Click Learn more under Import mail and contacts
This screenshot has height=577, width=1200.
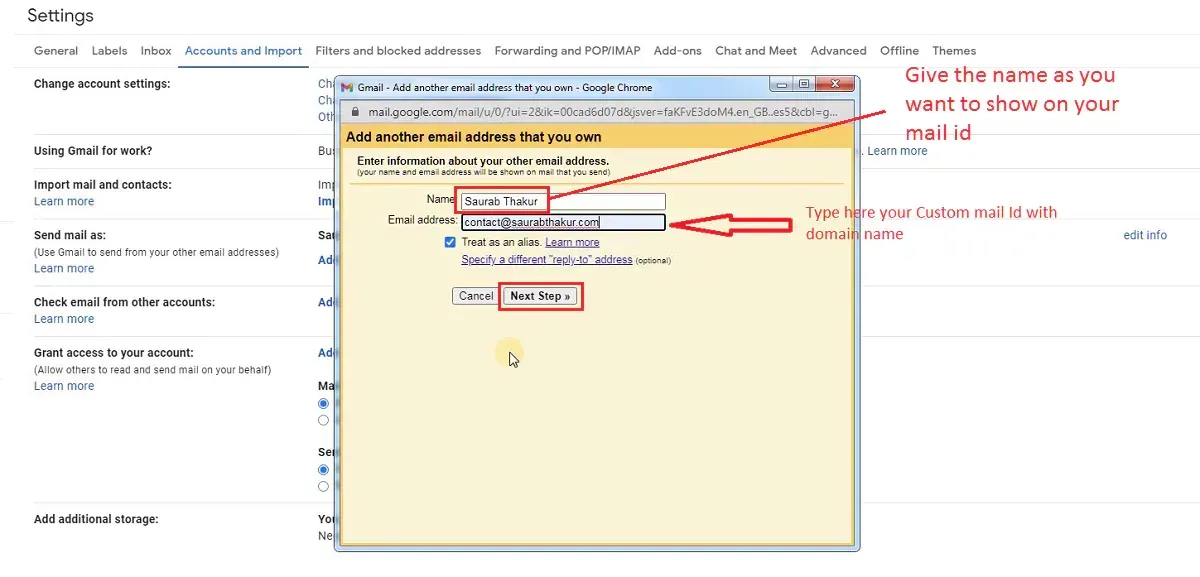[x=64, y=201]
